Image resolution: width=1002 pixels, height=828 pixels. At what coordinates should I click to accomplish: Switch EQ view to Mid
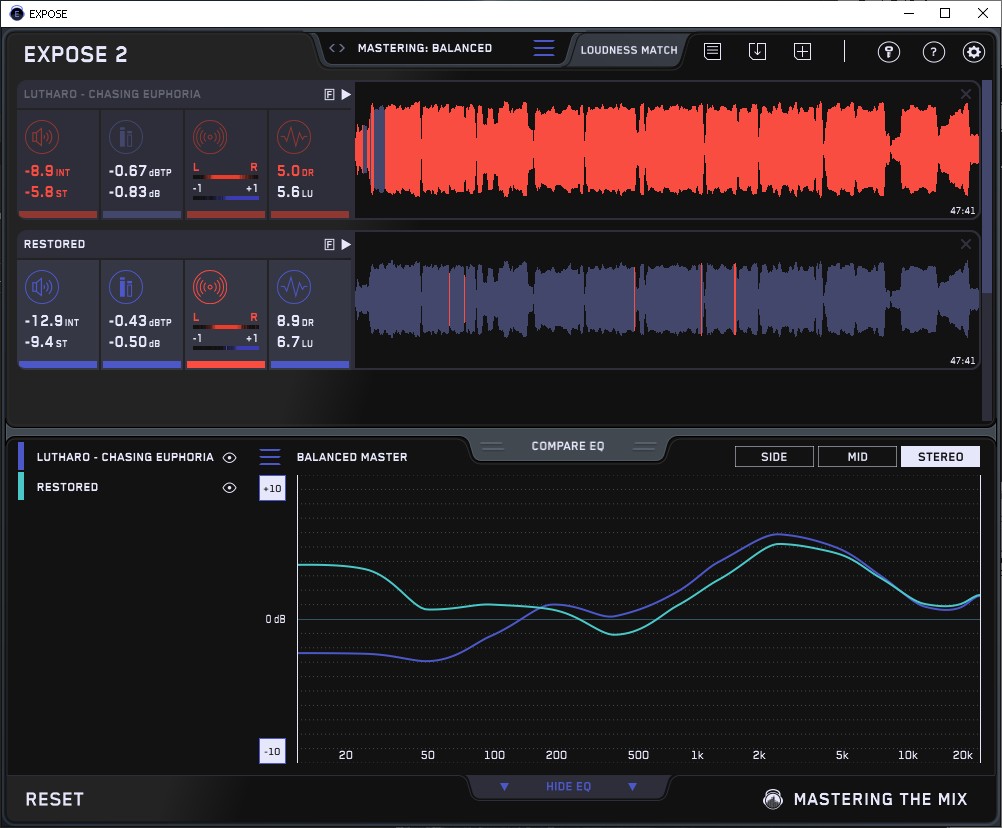(x=856, y=457)
